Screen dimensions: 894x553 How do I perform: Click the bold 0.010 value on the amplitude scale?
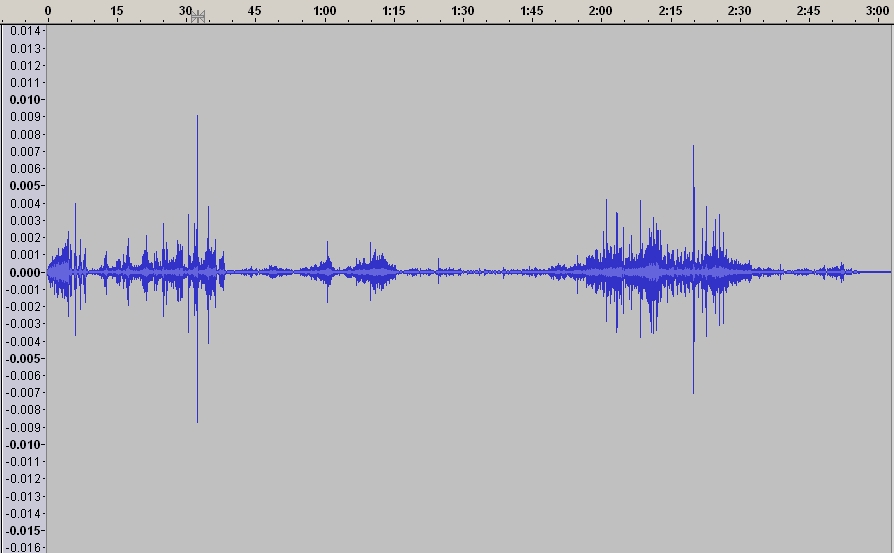pos(25,100)
